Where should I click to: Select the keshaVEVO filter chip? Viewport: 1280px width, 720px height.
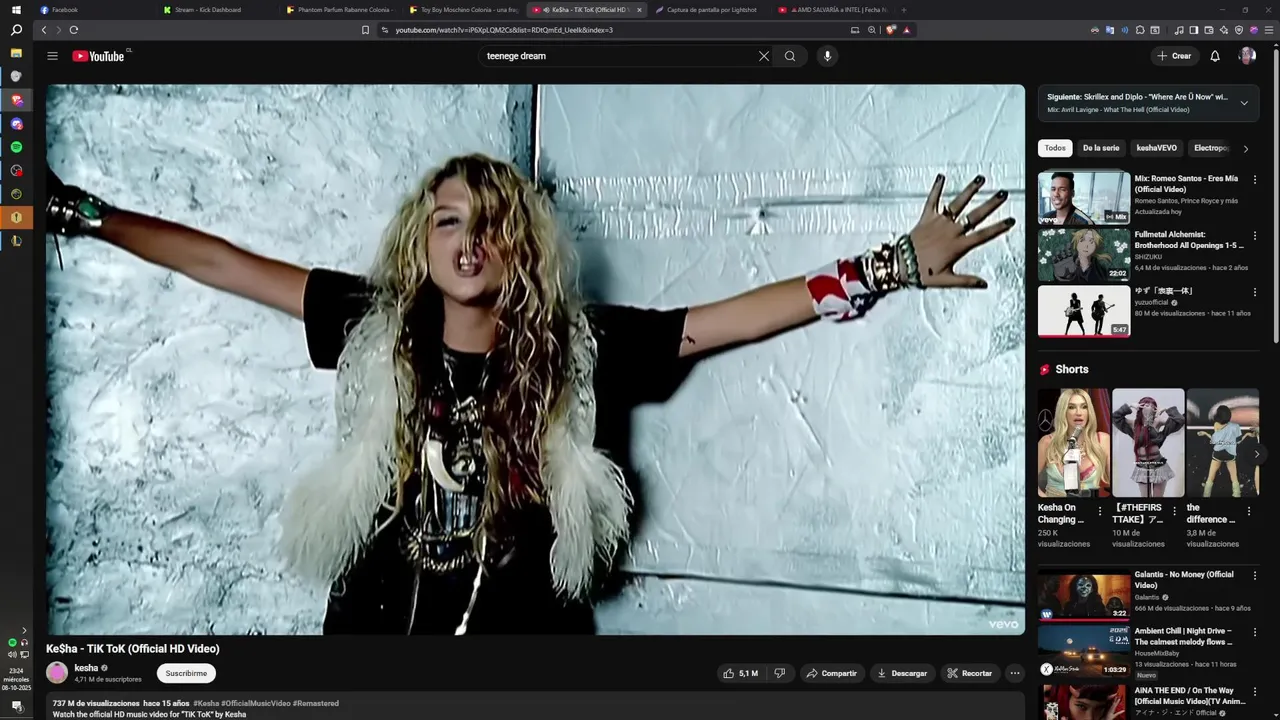1156,148
